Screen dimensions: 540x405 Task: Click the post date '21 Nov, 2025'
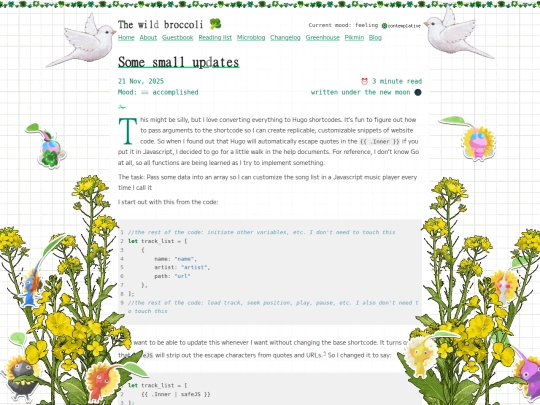click(x=141, y=81)
